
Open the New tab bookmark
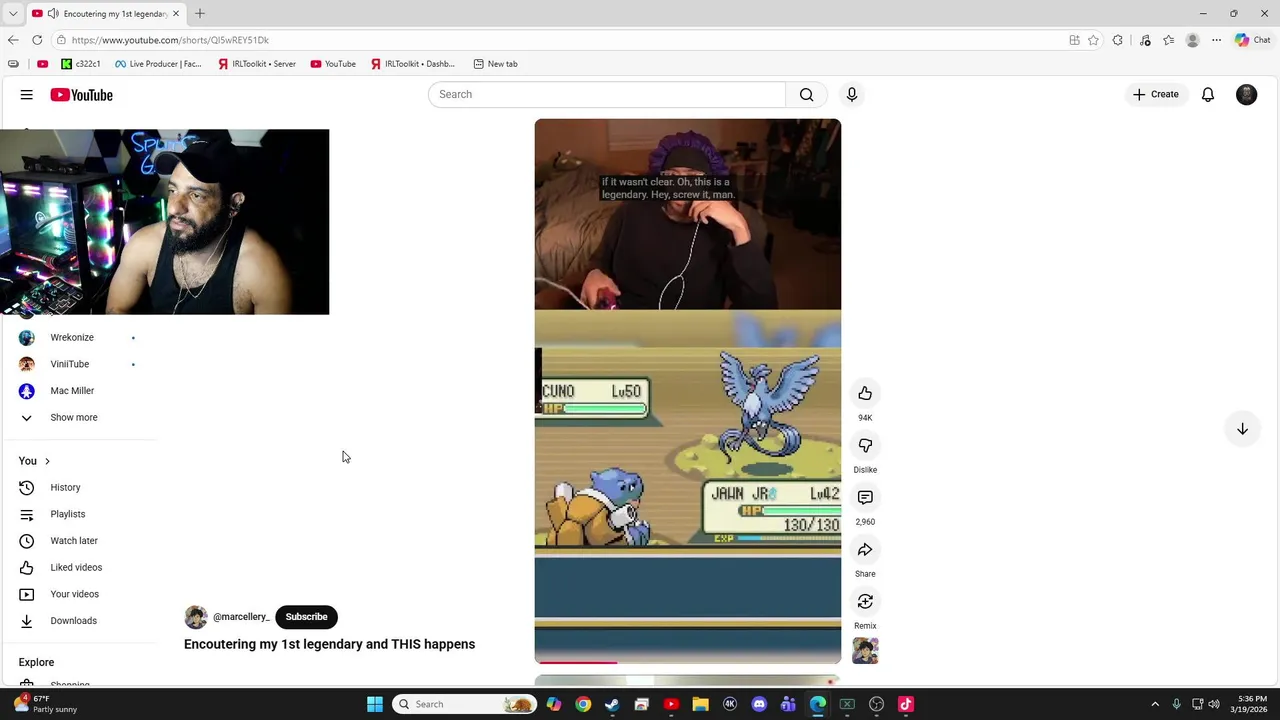(495, 64)
